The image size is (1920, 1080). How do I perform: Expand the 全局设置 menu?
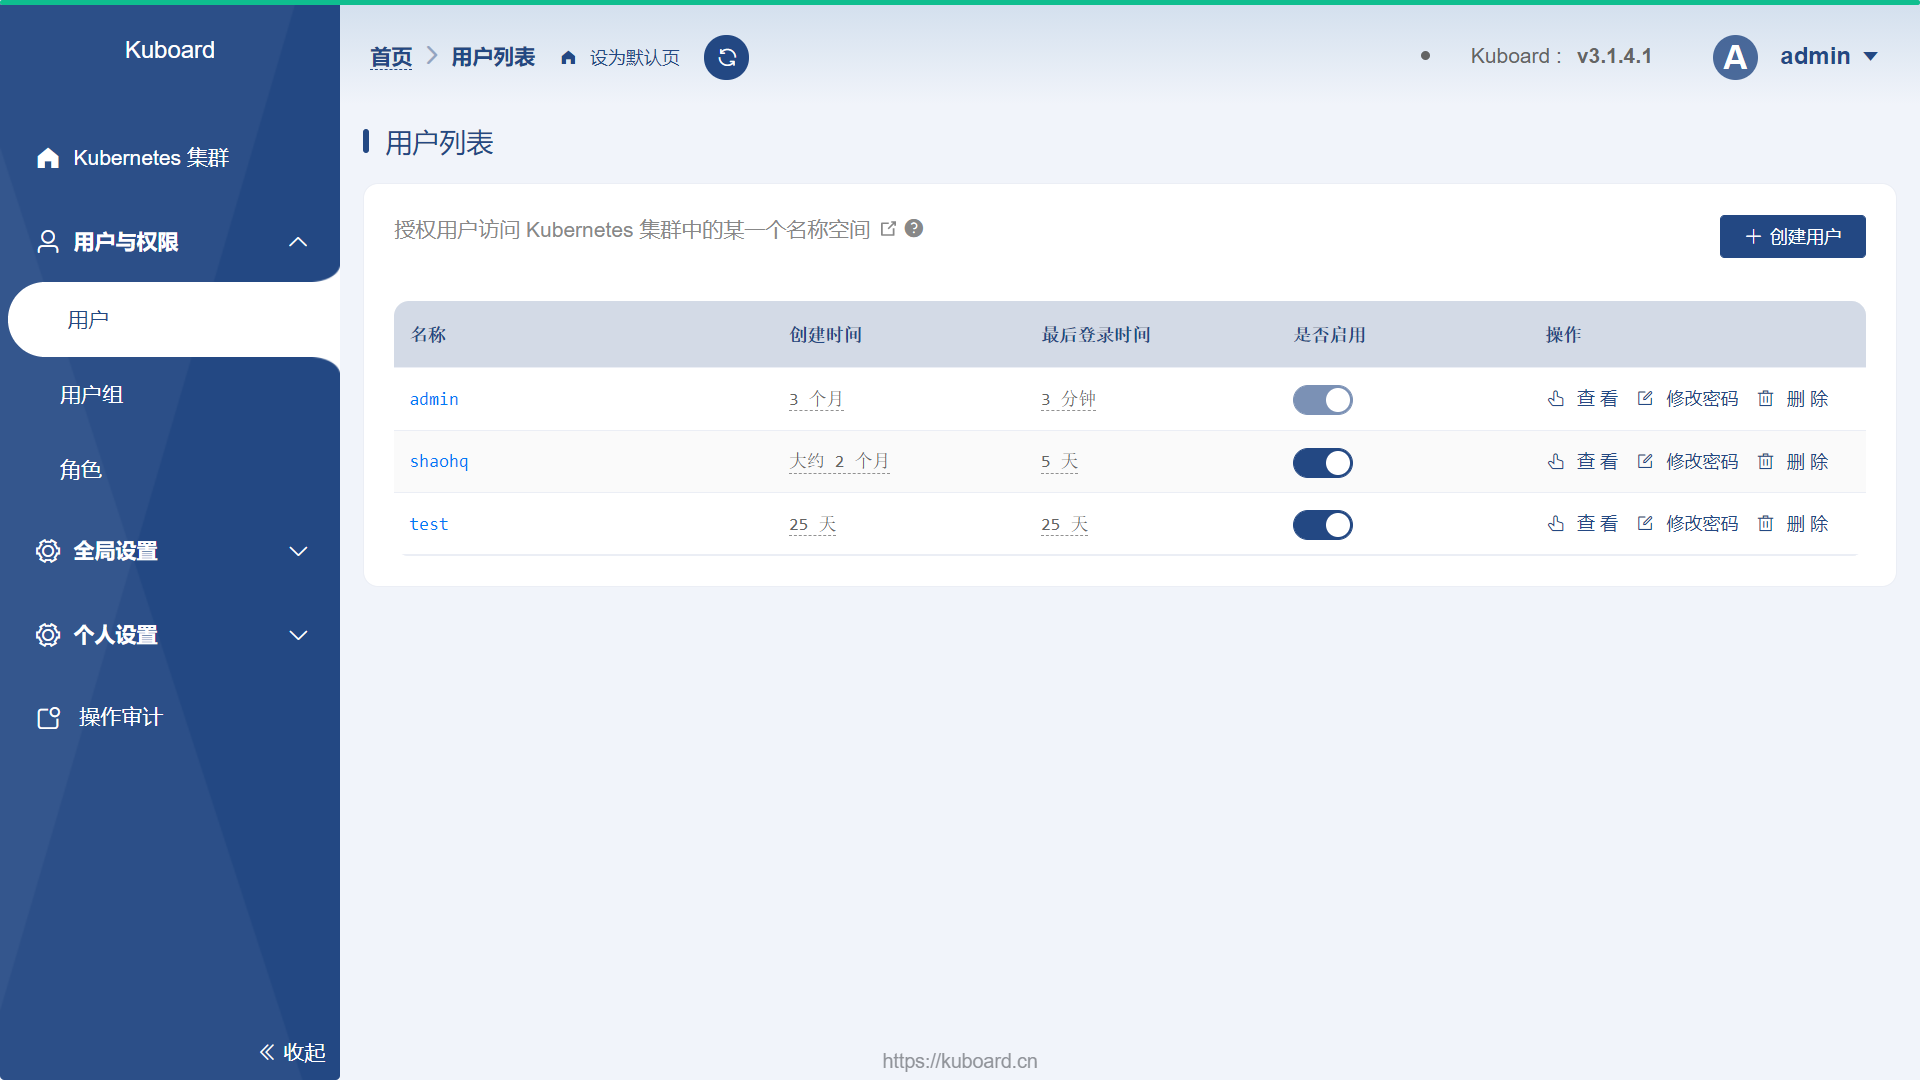tap(115, 551)
